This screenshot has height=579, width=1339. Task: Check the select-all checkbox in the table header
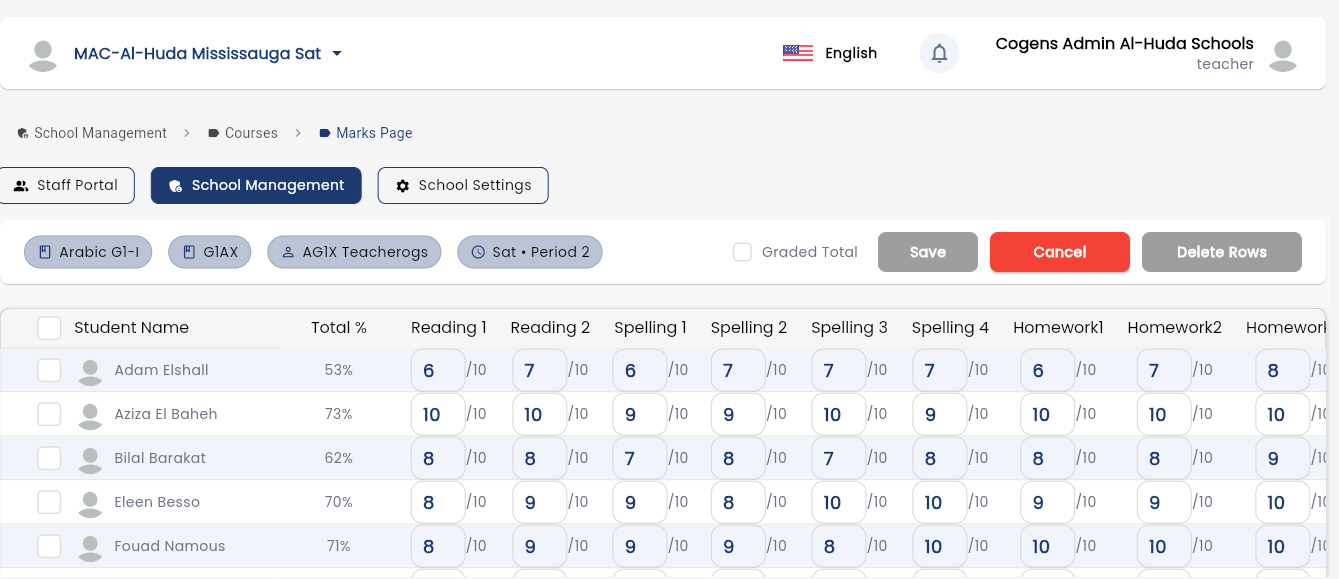point(49,327)
